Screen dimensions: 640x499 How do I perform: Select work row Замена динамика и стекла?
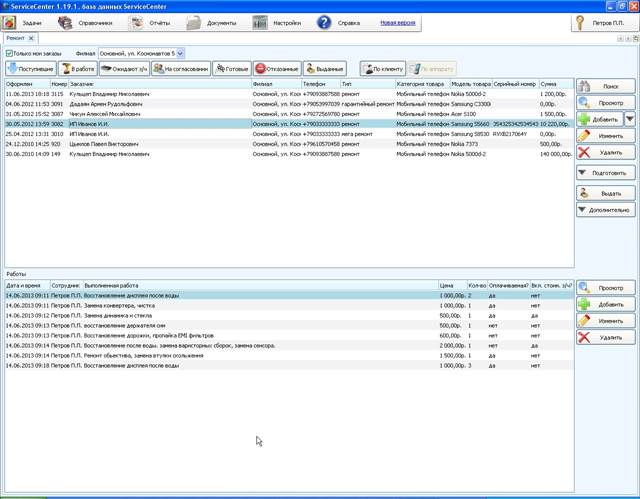tap(289, 315)
